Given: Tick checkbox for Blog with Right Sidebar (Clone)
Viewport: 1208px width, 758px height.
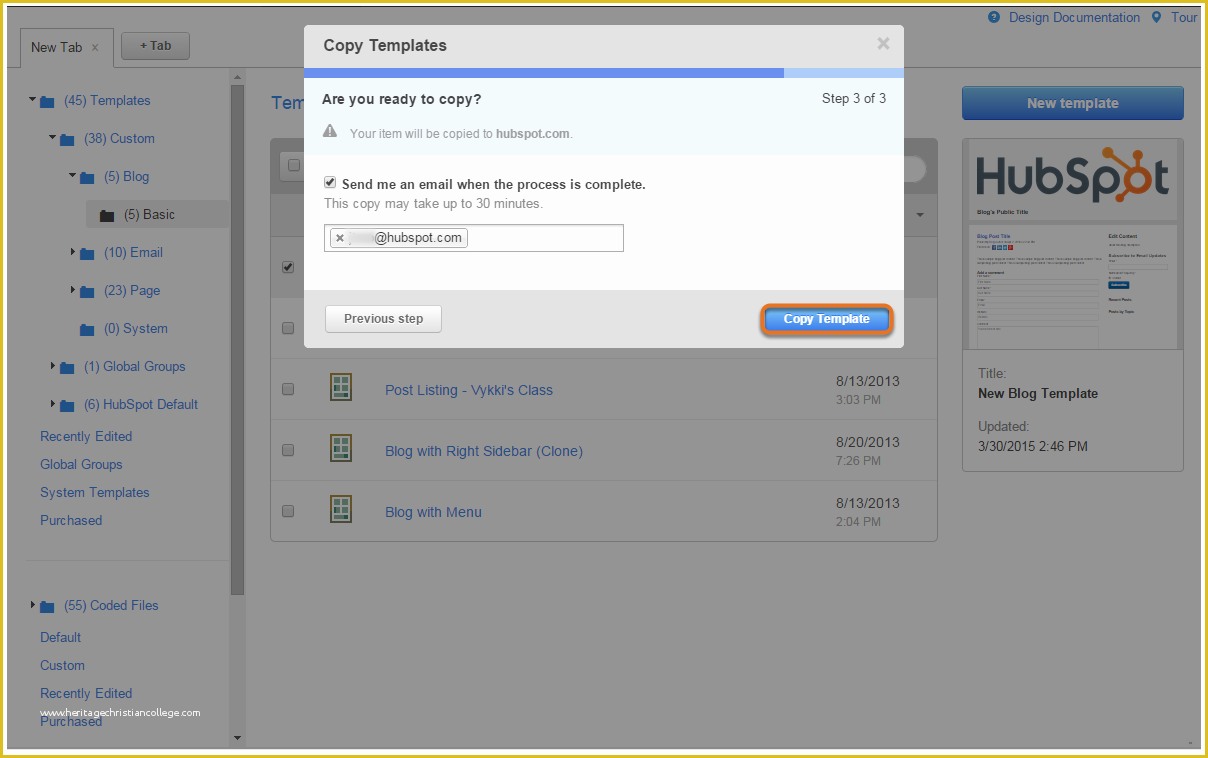Looking at the screenshot, I should click(x=288, y=450).
